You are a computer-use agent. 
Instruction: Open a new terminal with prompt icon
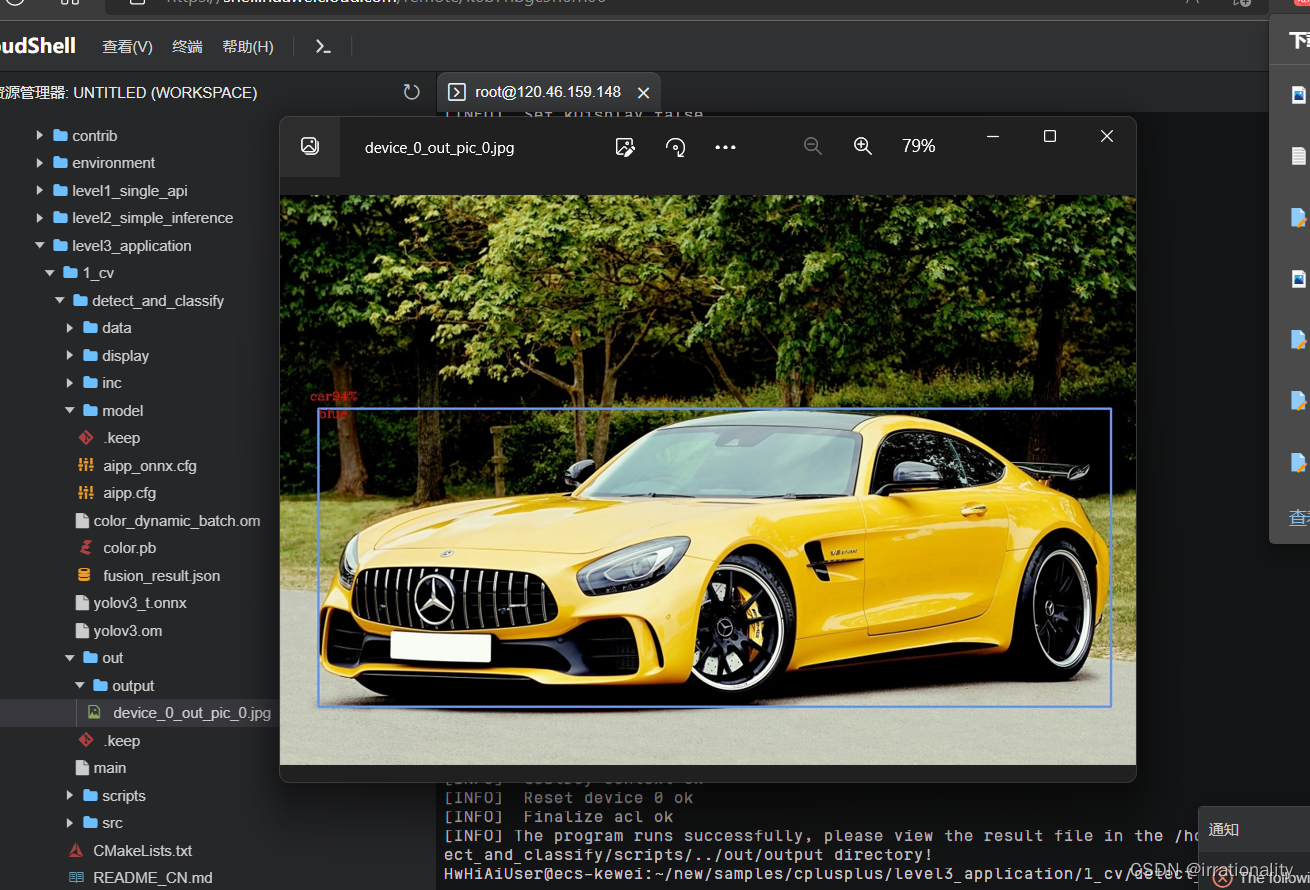point(323,46)
